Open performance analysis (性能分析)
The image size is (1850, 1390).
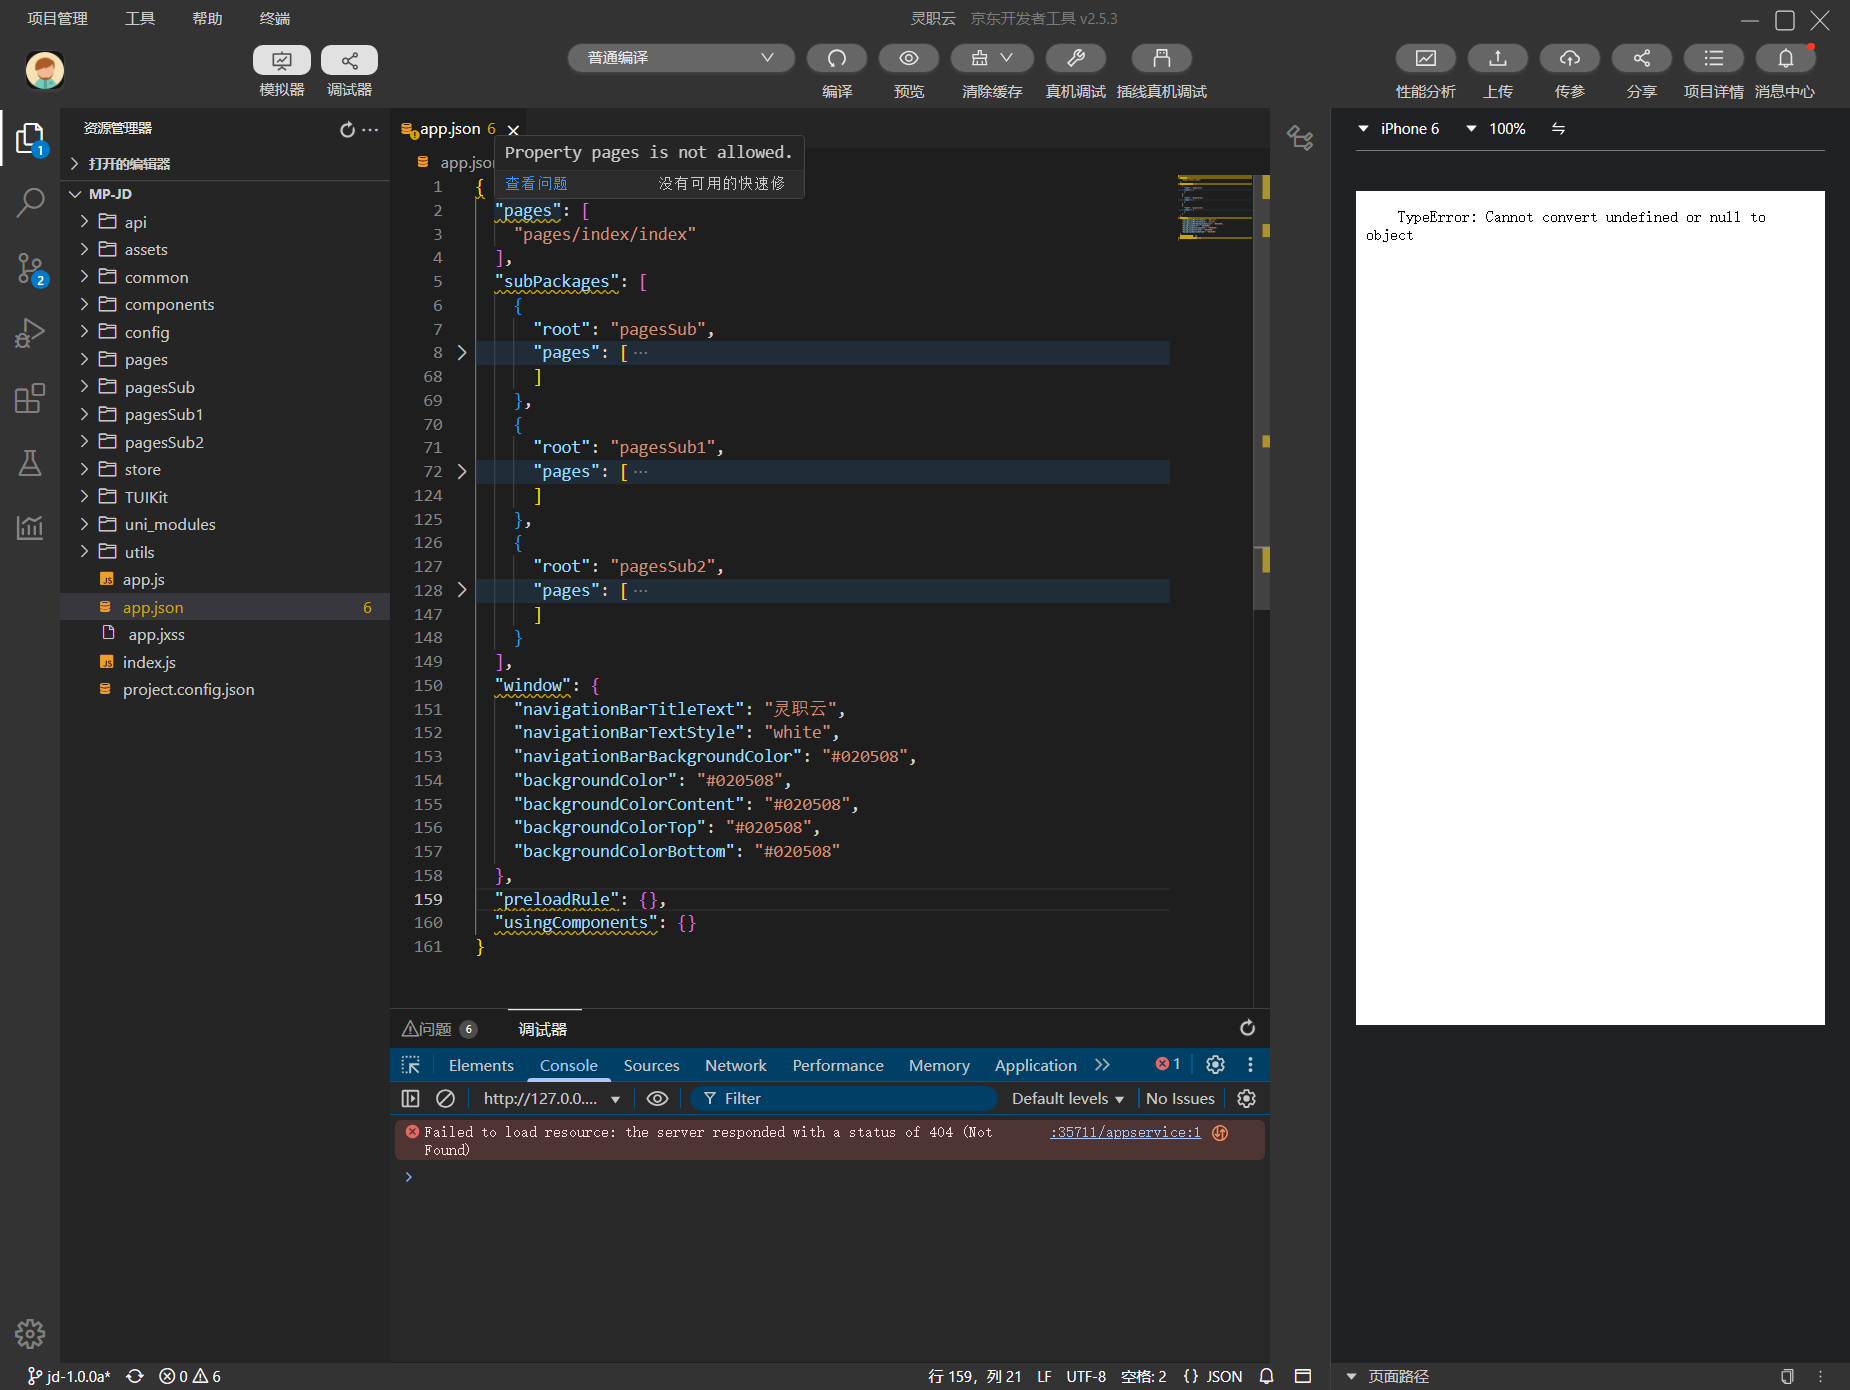[x=1425, y=59]
